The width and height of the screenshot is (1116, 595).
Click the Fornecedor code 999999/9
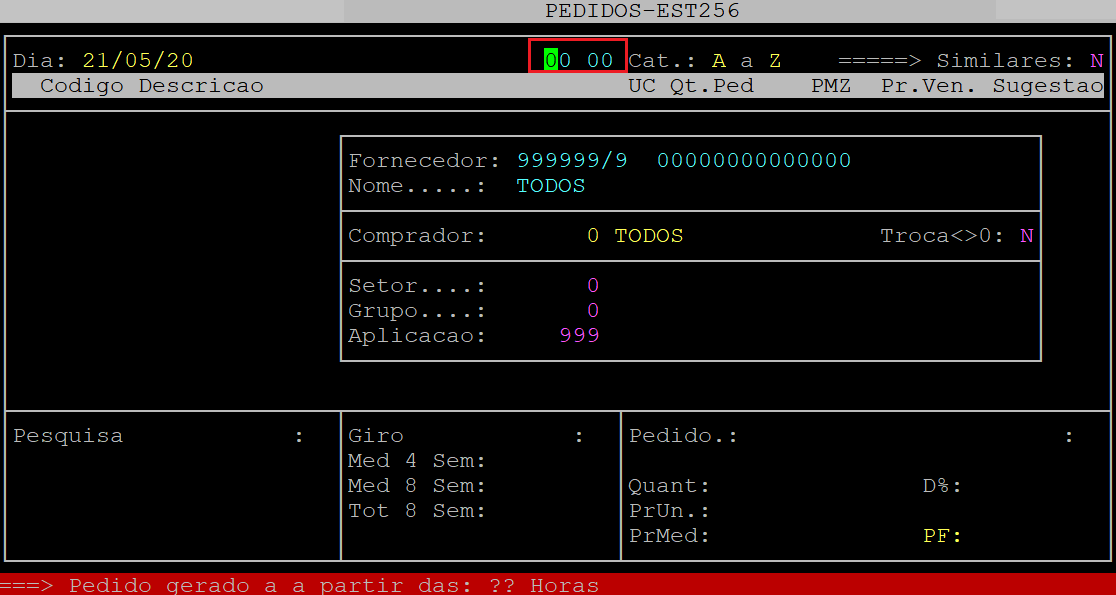pyautogui.click(x=572, y=160)
